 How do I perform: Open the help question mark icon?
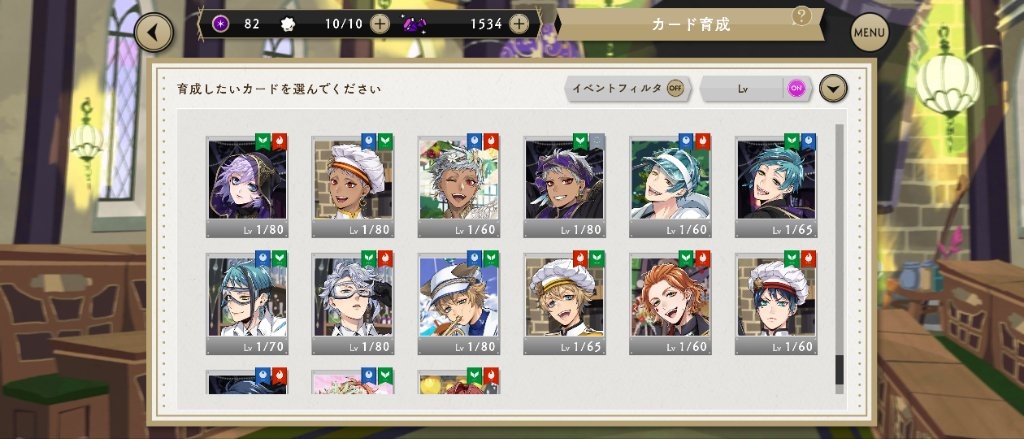tap(801, 16)
